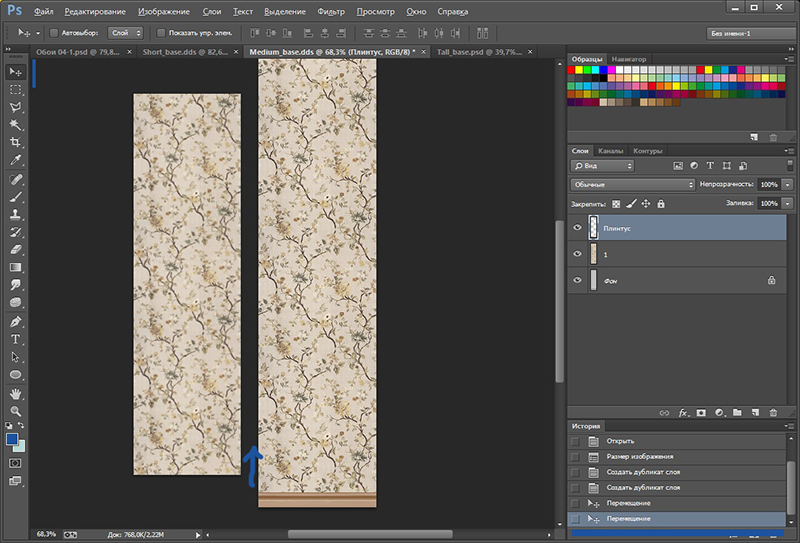The width and height of the screenshot is (800, 543).
Task: Select the Pen tool
Action: [x=16, y=322]
